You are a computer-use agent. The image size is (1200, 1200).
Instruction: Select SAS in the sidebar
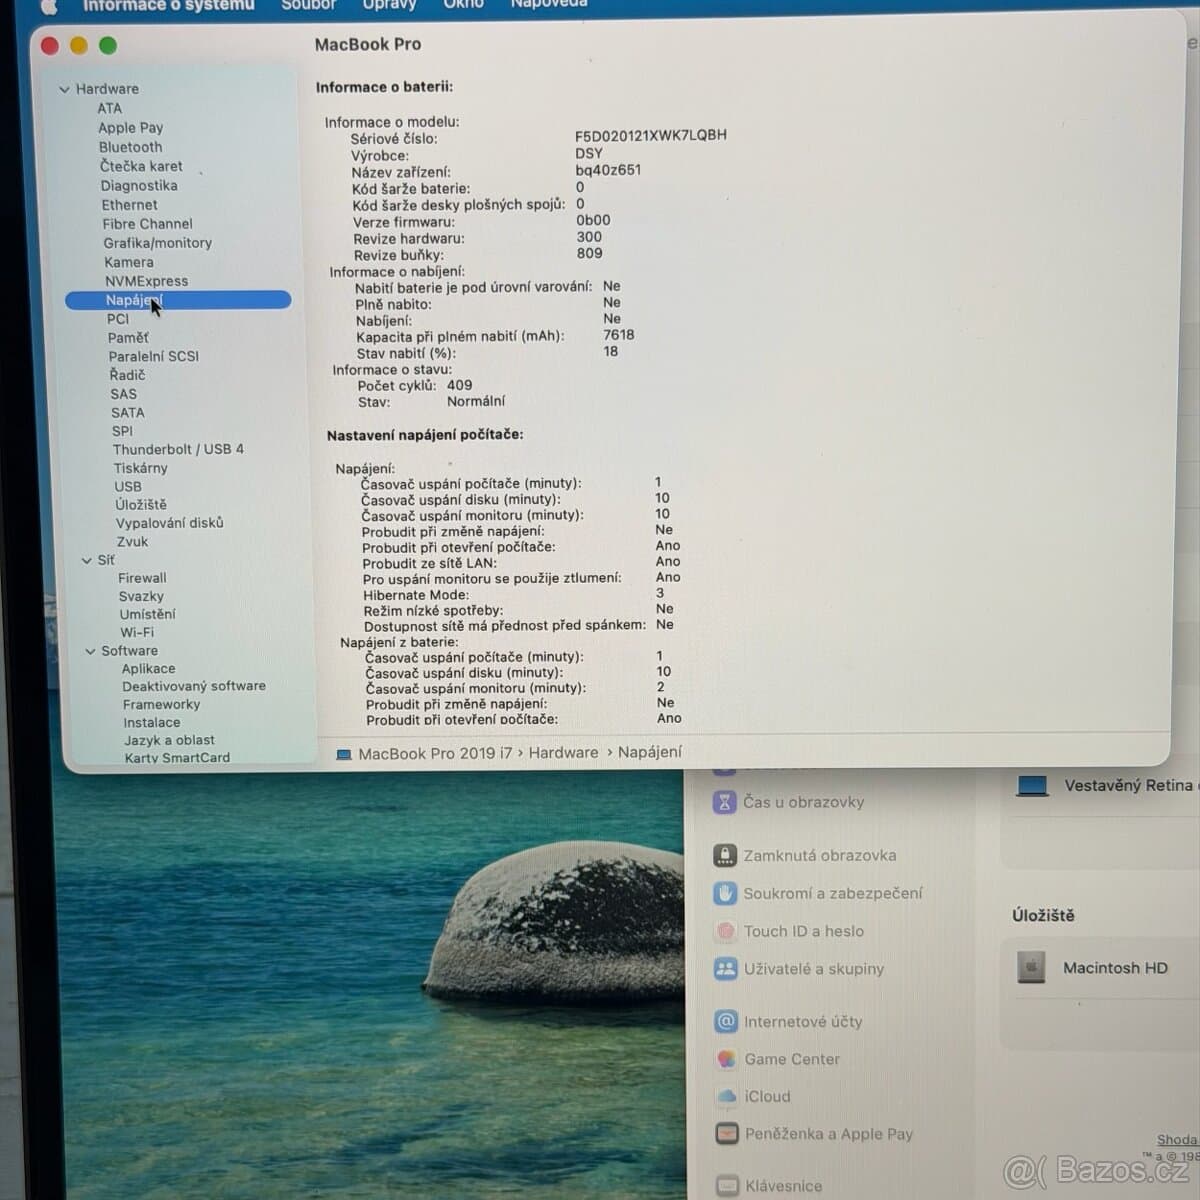pos(123,394)
